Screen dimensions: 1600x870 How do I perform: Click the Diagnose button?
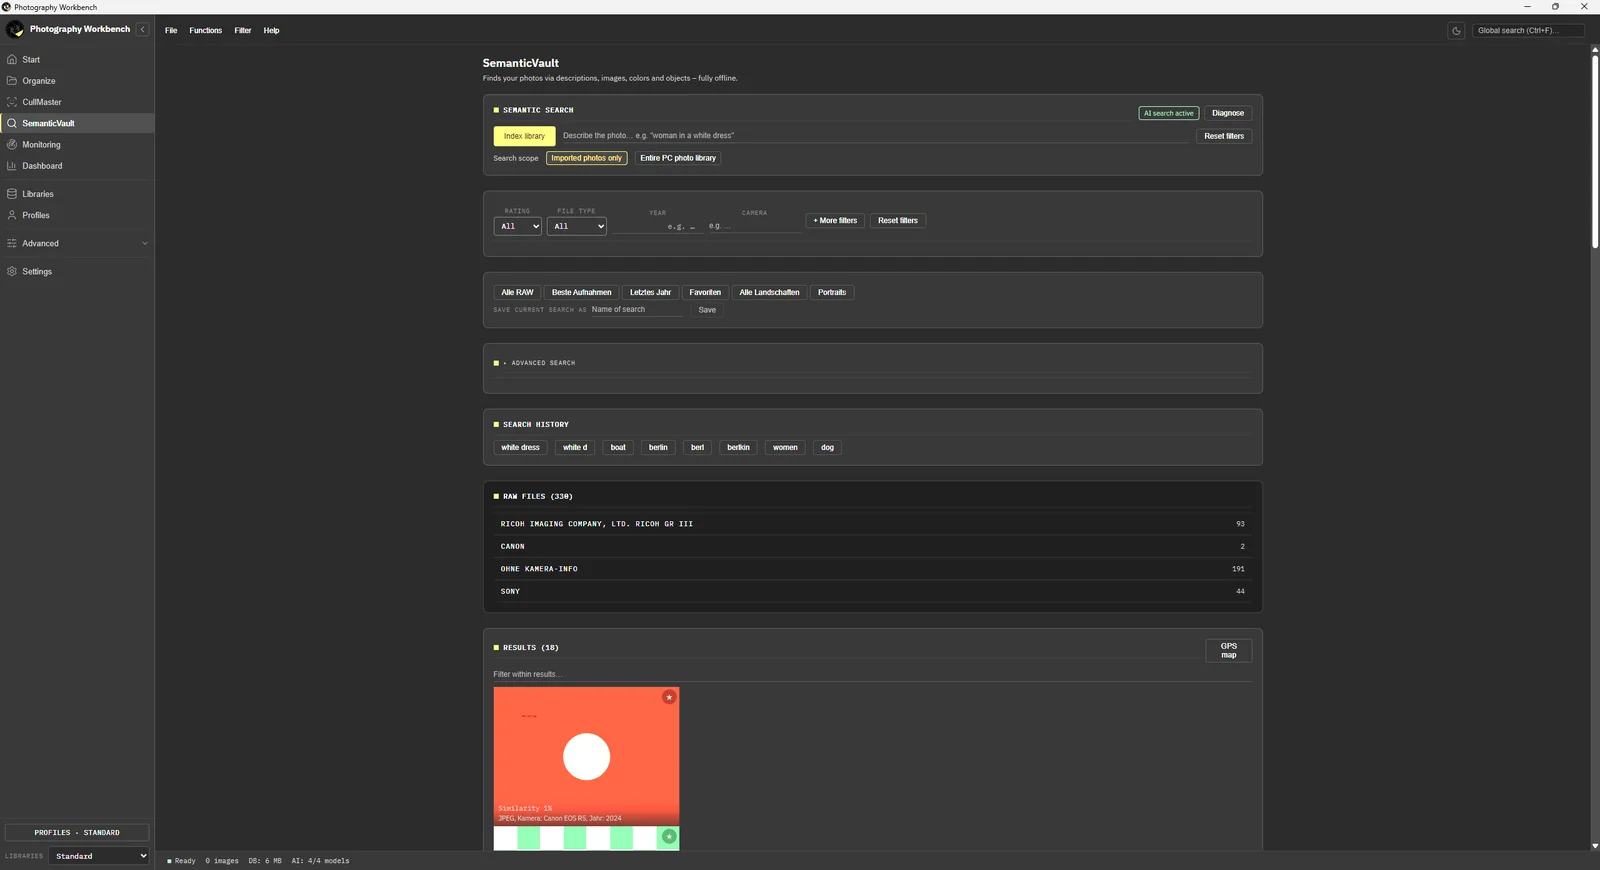[1228, 113]
